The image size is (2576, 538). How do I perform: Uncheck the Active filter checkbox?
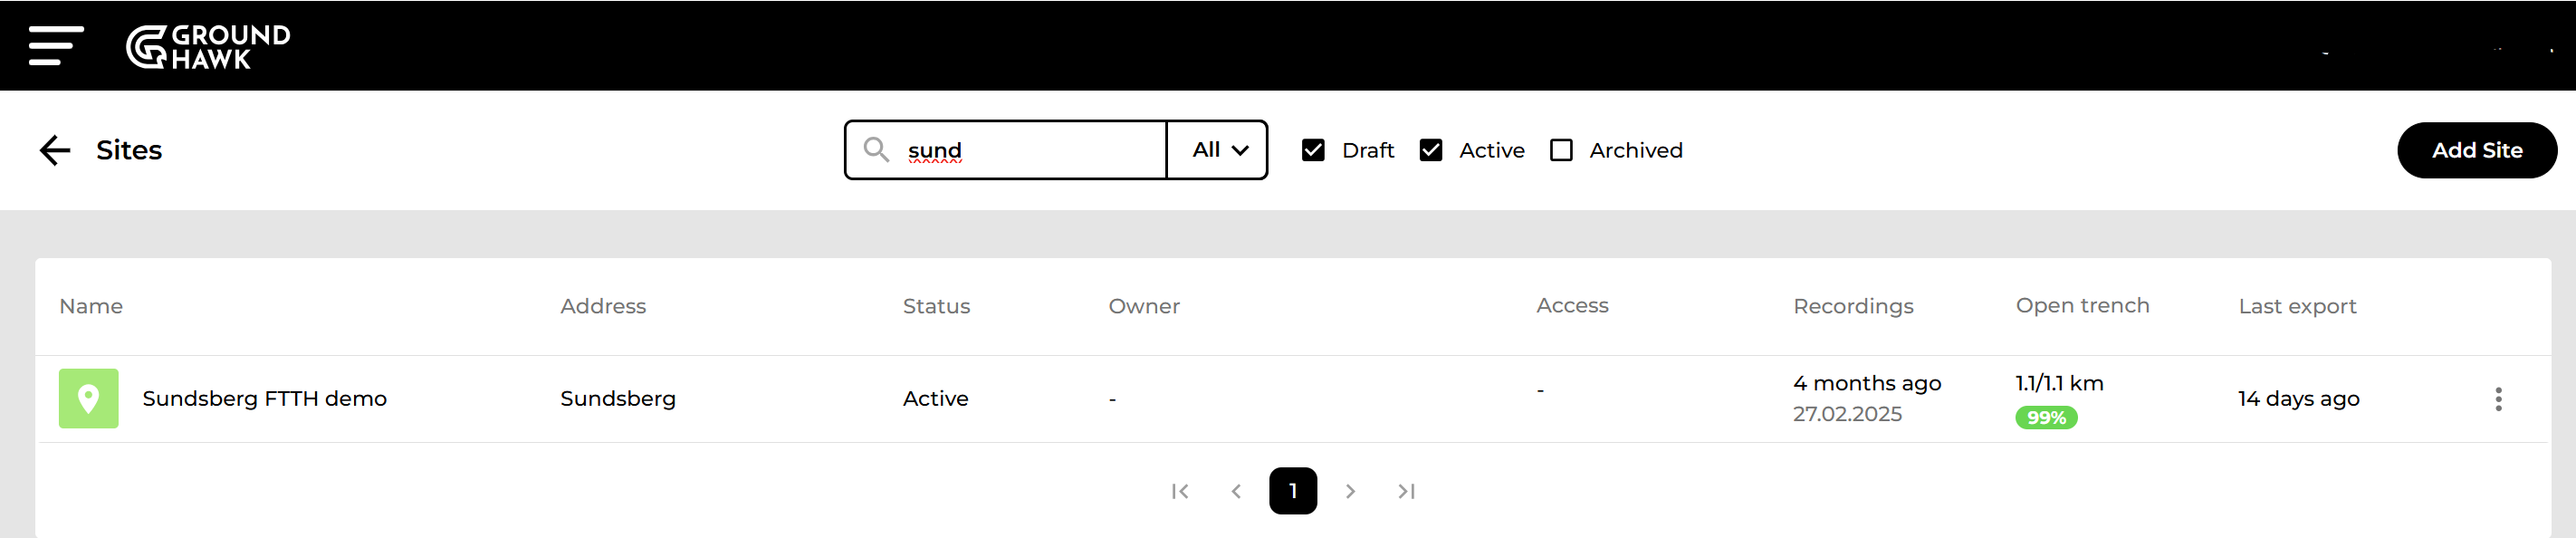[x=1431, y=150]
